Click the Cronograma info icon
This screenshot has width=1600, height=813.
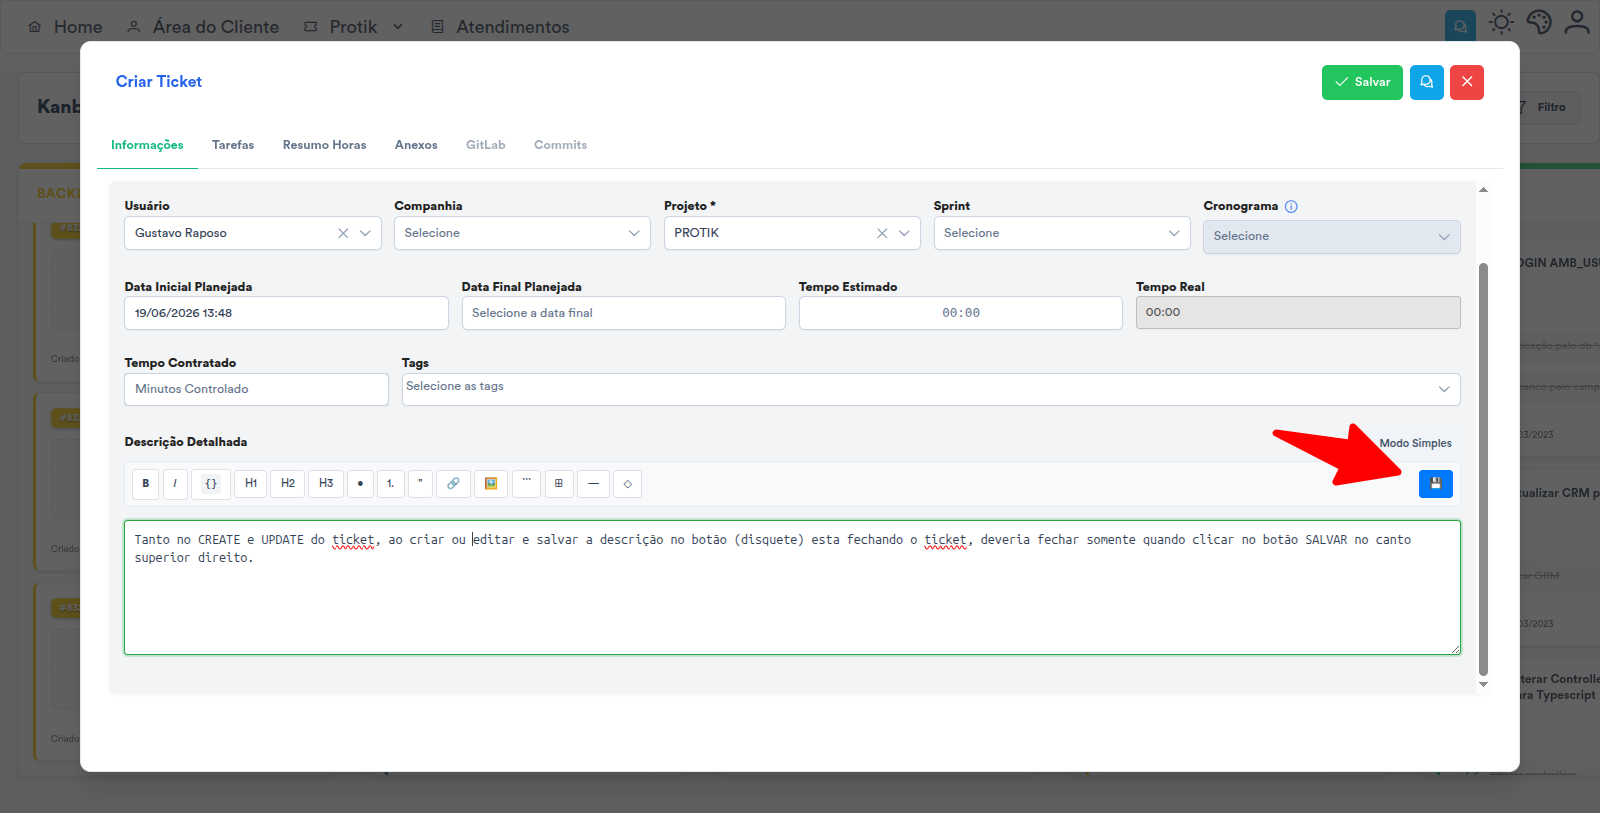click(1291, 207)
